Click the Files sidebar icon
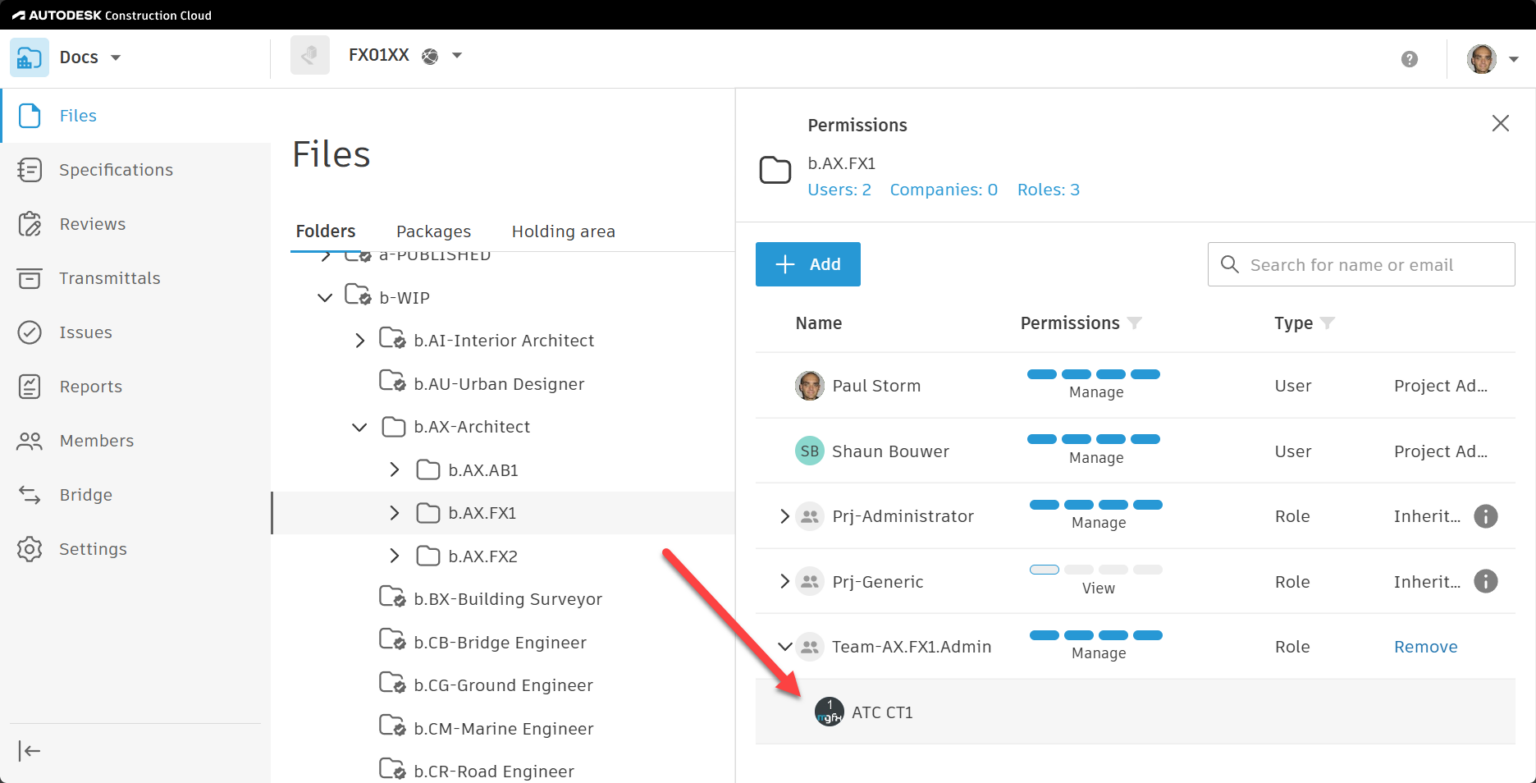The height and width of the screenshot is (783, 1536). (x=30, y=116)
